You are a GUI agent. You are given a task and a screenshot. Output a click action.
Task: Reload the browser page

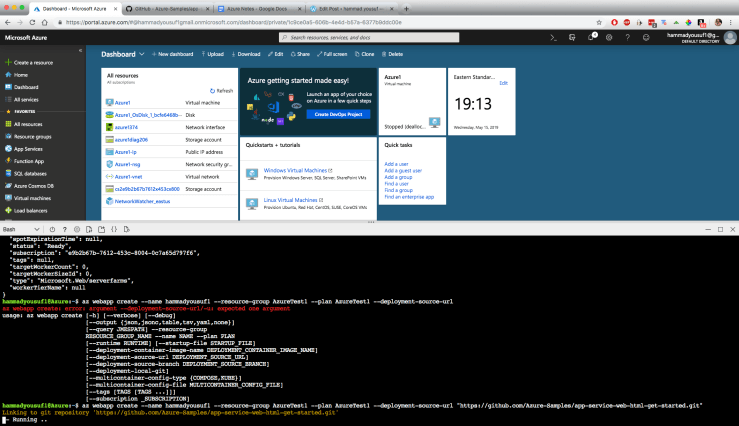(x=32, y=22)
